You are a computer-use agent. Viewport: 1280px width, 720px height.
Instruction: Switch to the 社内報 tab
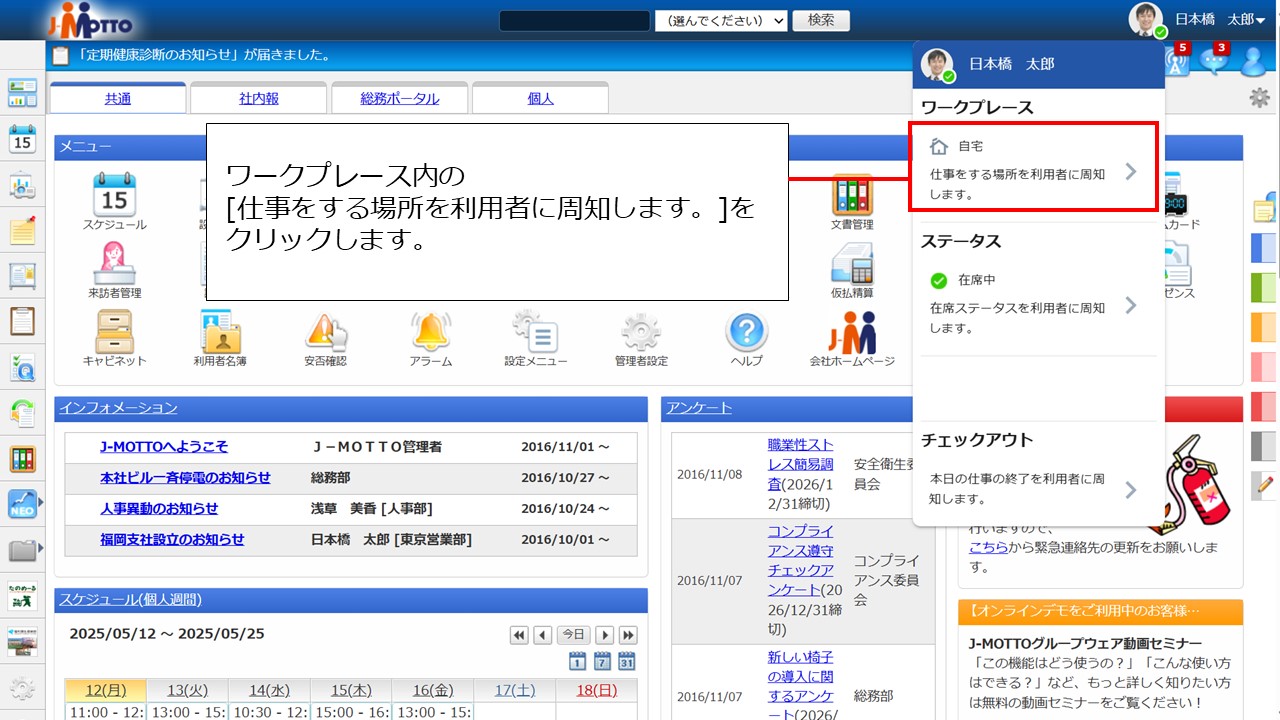[x=259, y=98]
